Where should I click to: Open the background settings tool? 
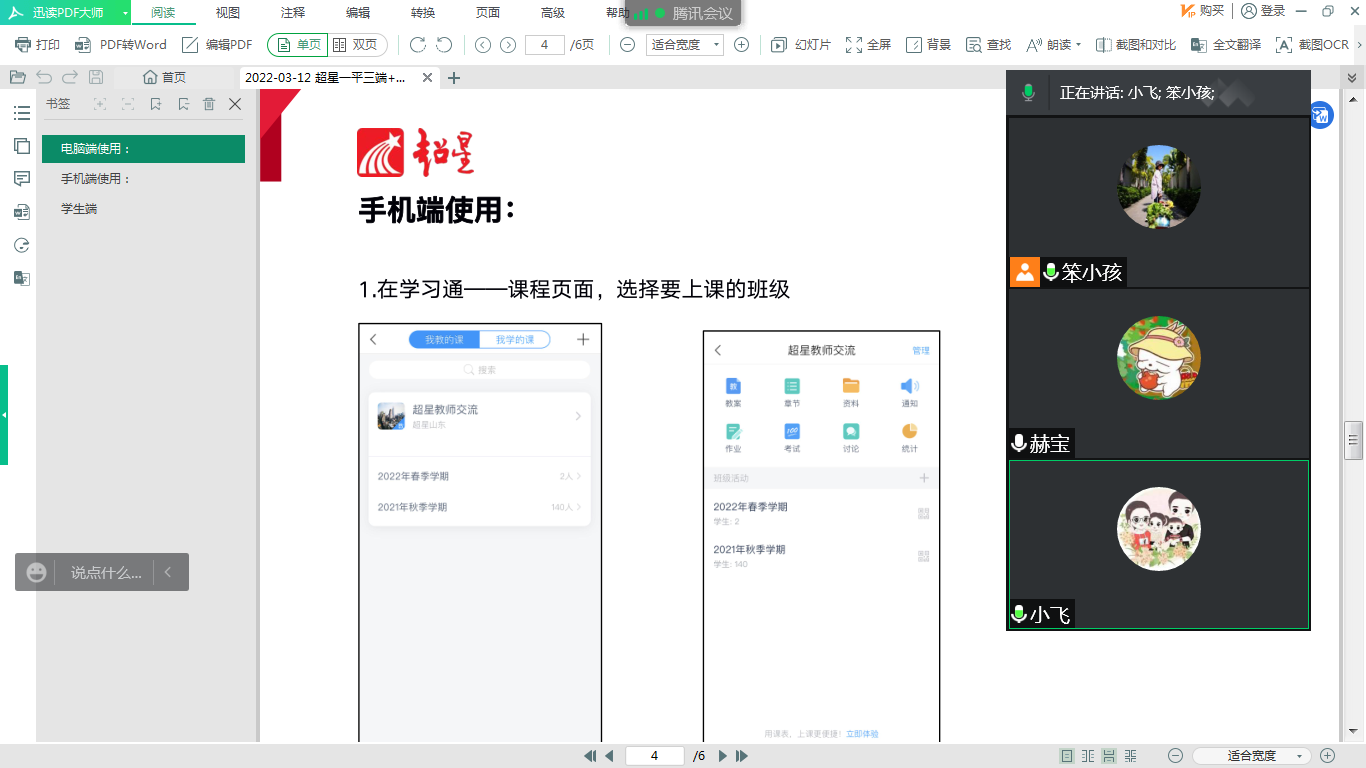pyautogui.click(x=928, y=45)
